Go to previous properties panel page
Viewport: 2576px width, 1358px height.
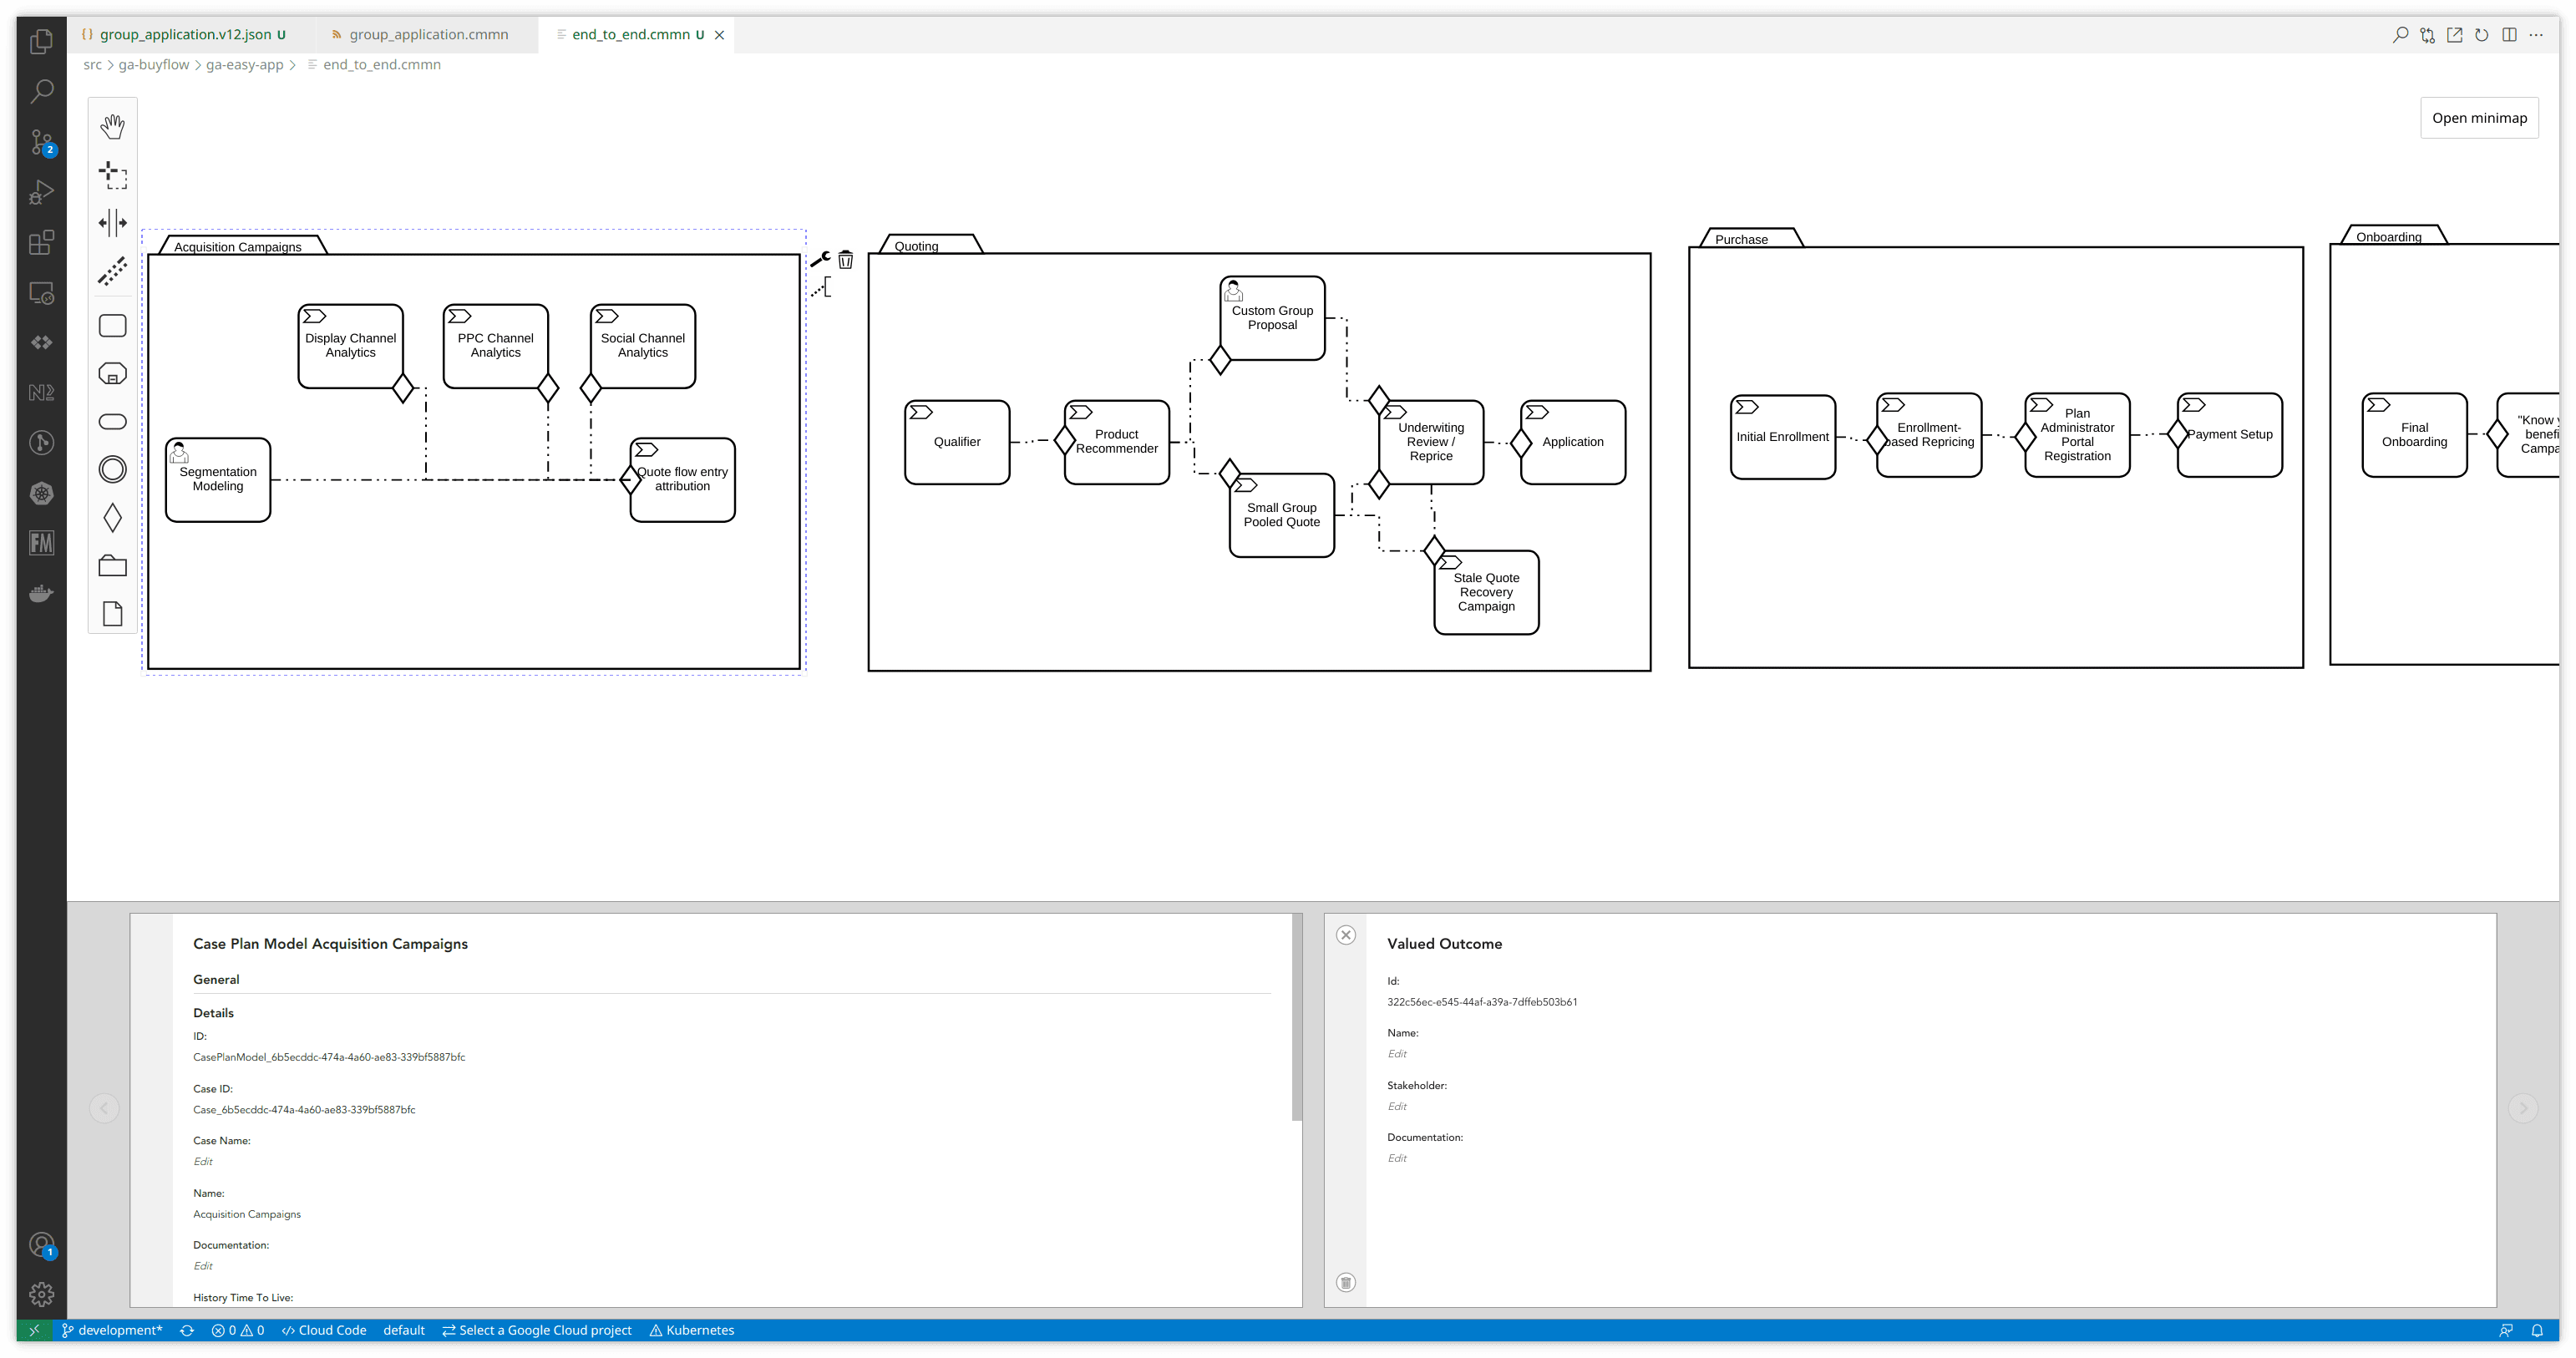coord(104,1108)
